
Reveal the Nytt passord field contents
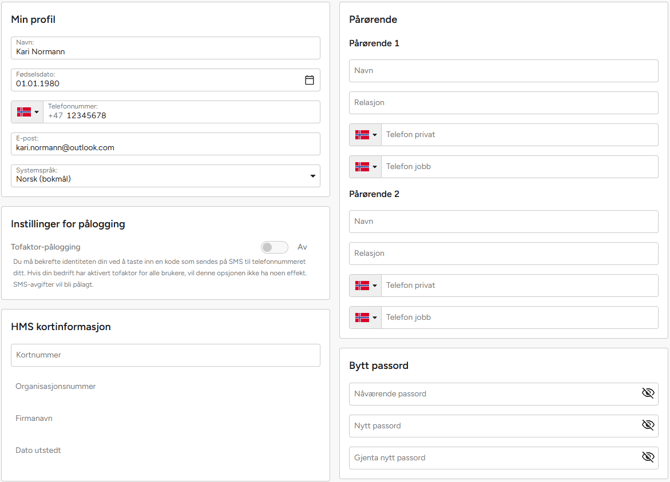647,426
